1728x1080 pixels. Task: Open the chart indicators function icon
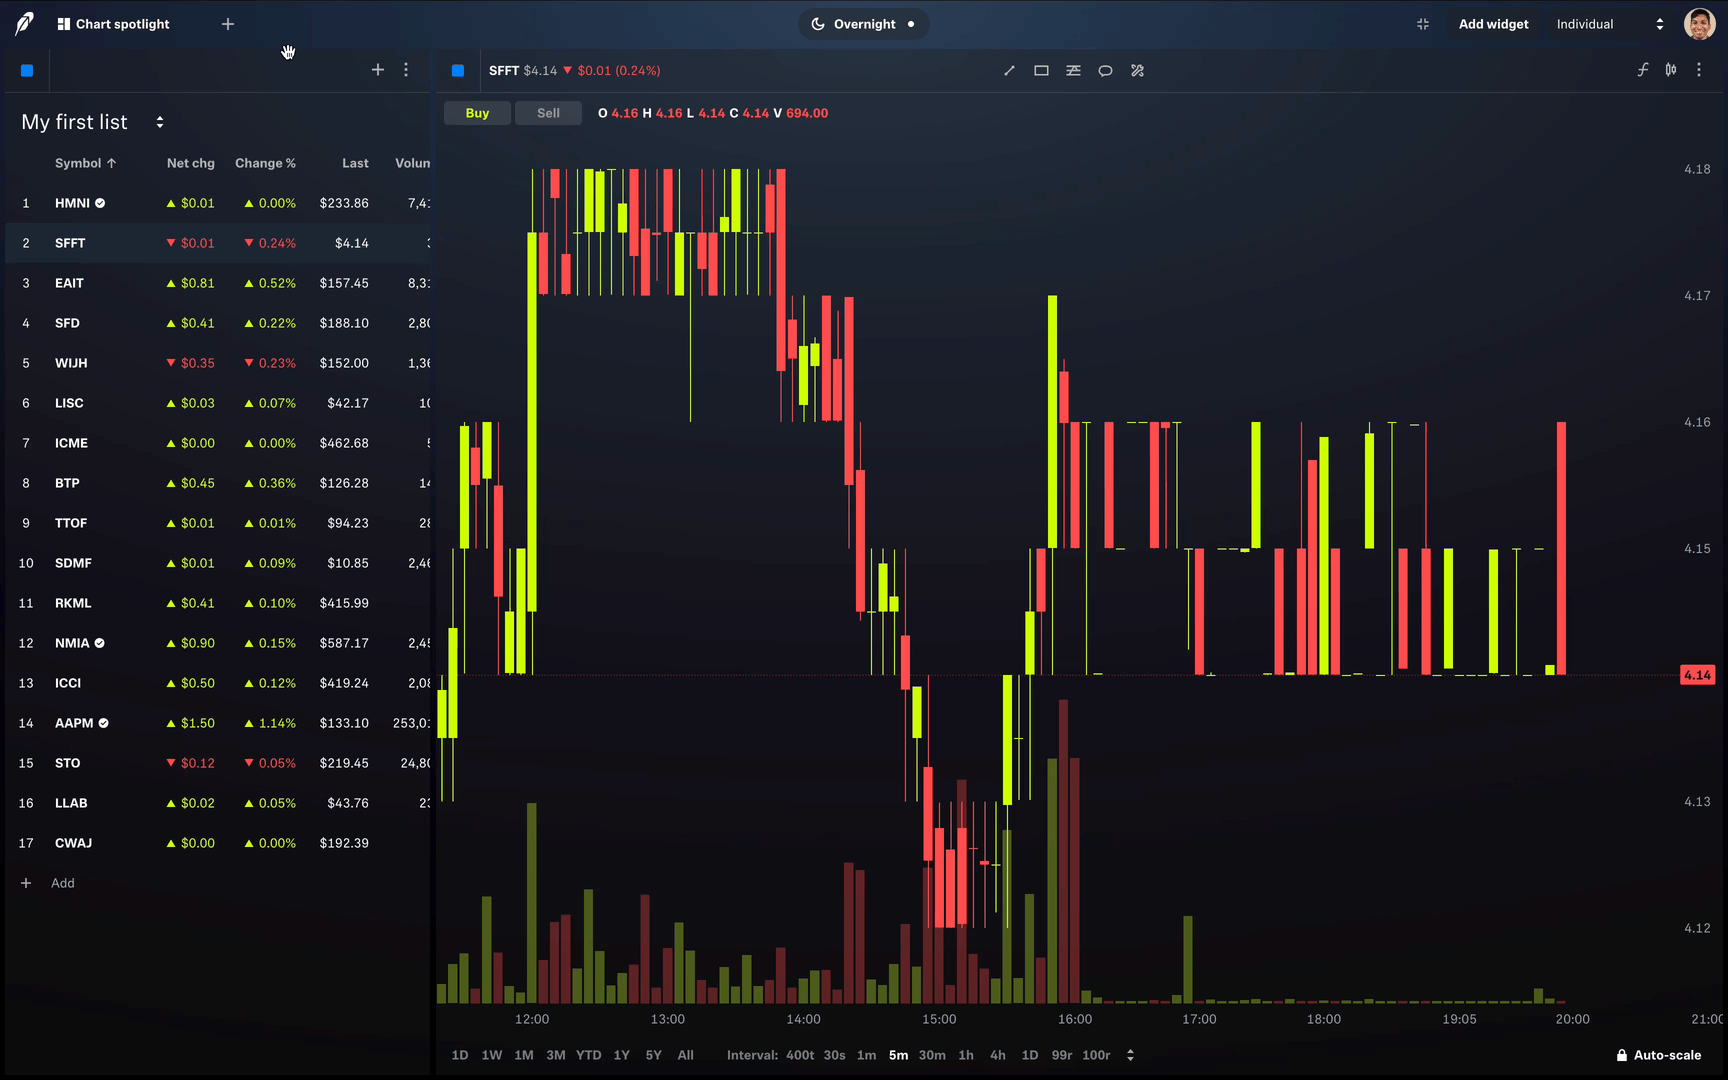click(x=1642, y=70)
